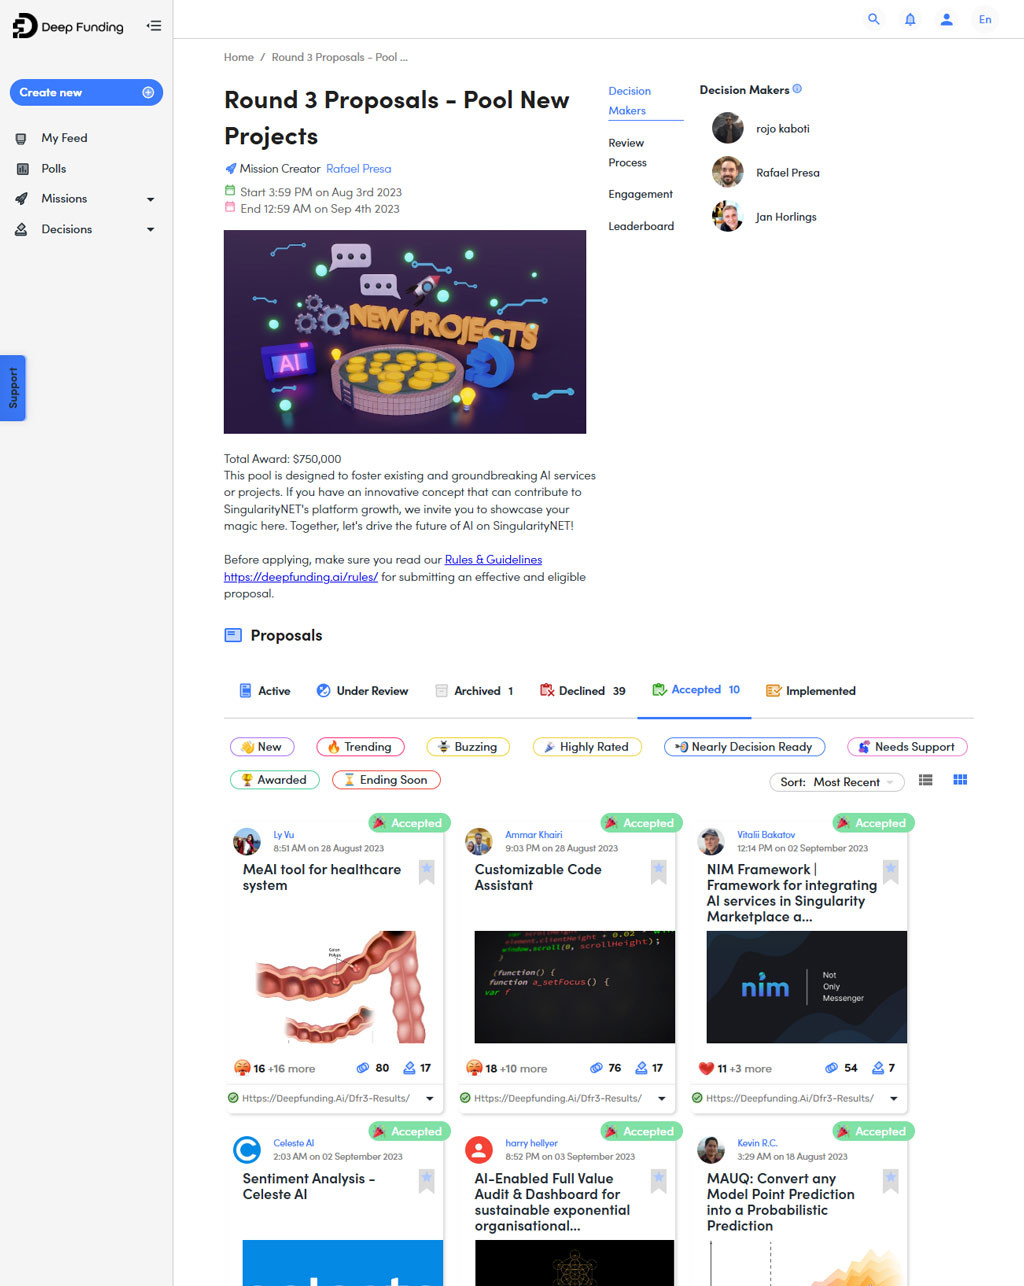The image size is (1024, 1286).
Task: Jump to Review Process section
Action: point(627,153)
